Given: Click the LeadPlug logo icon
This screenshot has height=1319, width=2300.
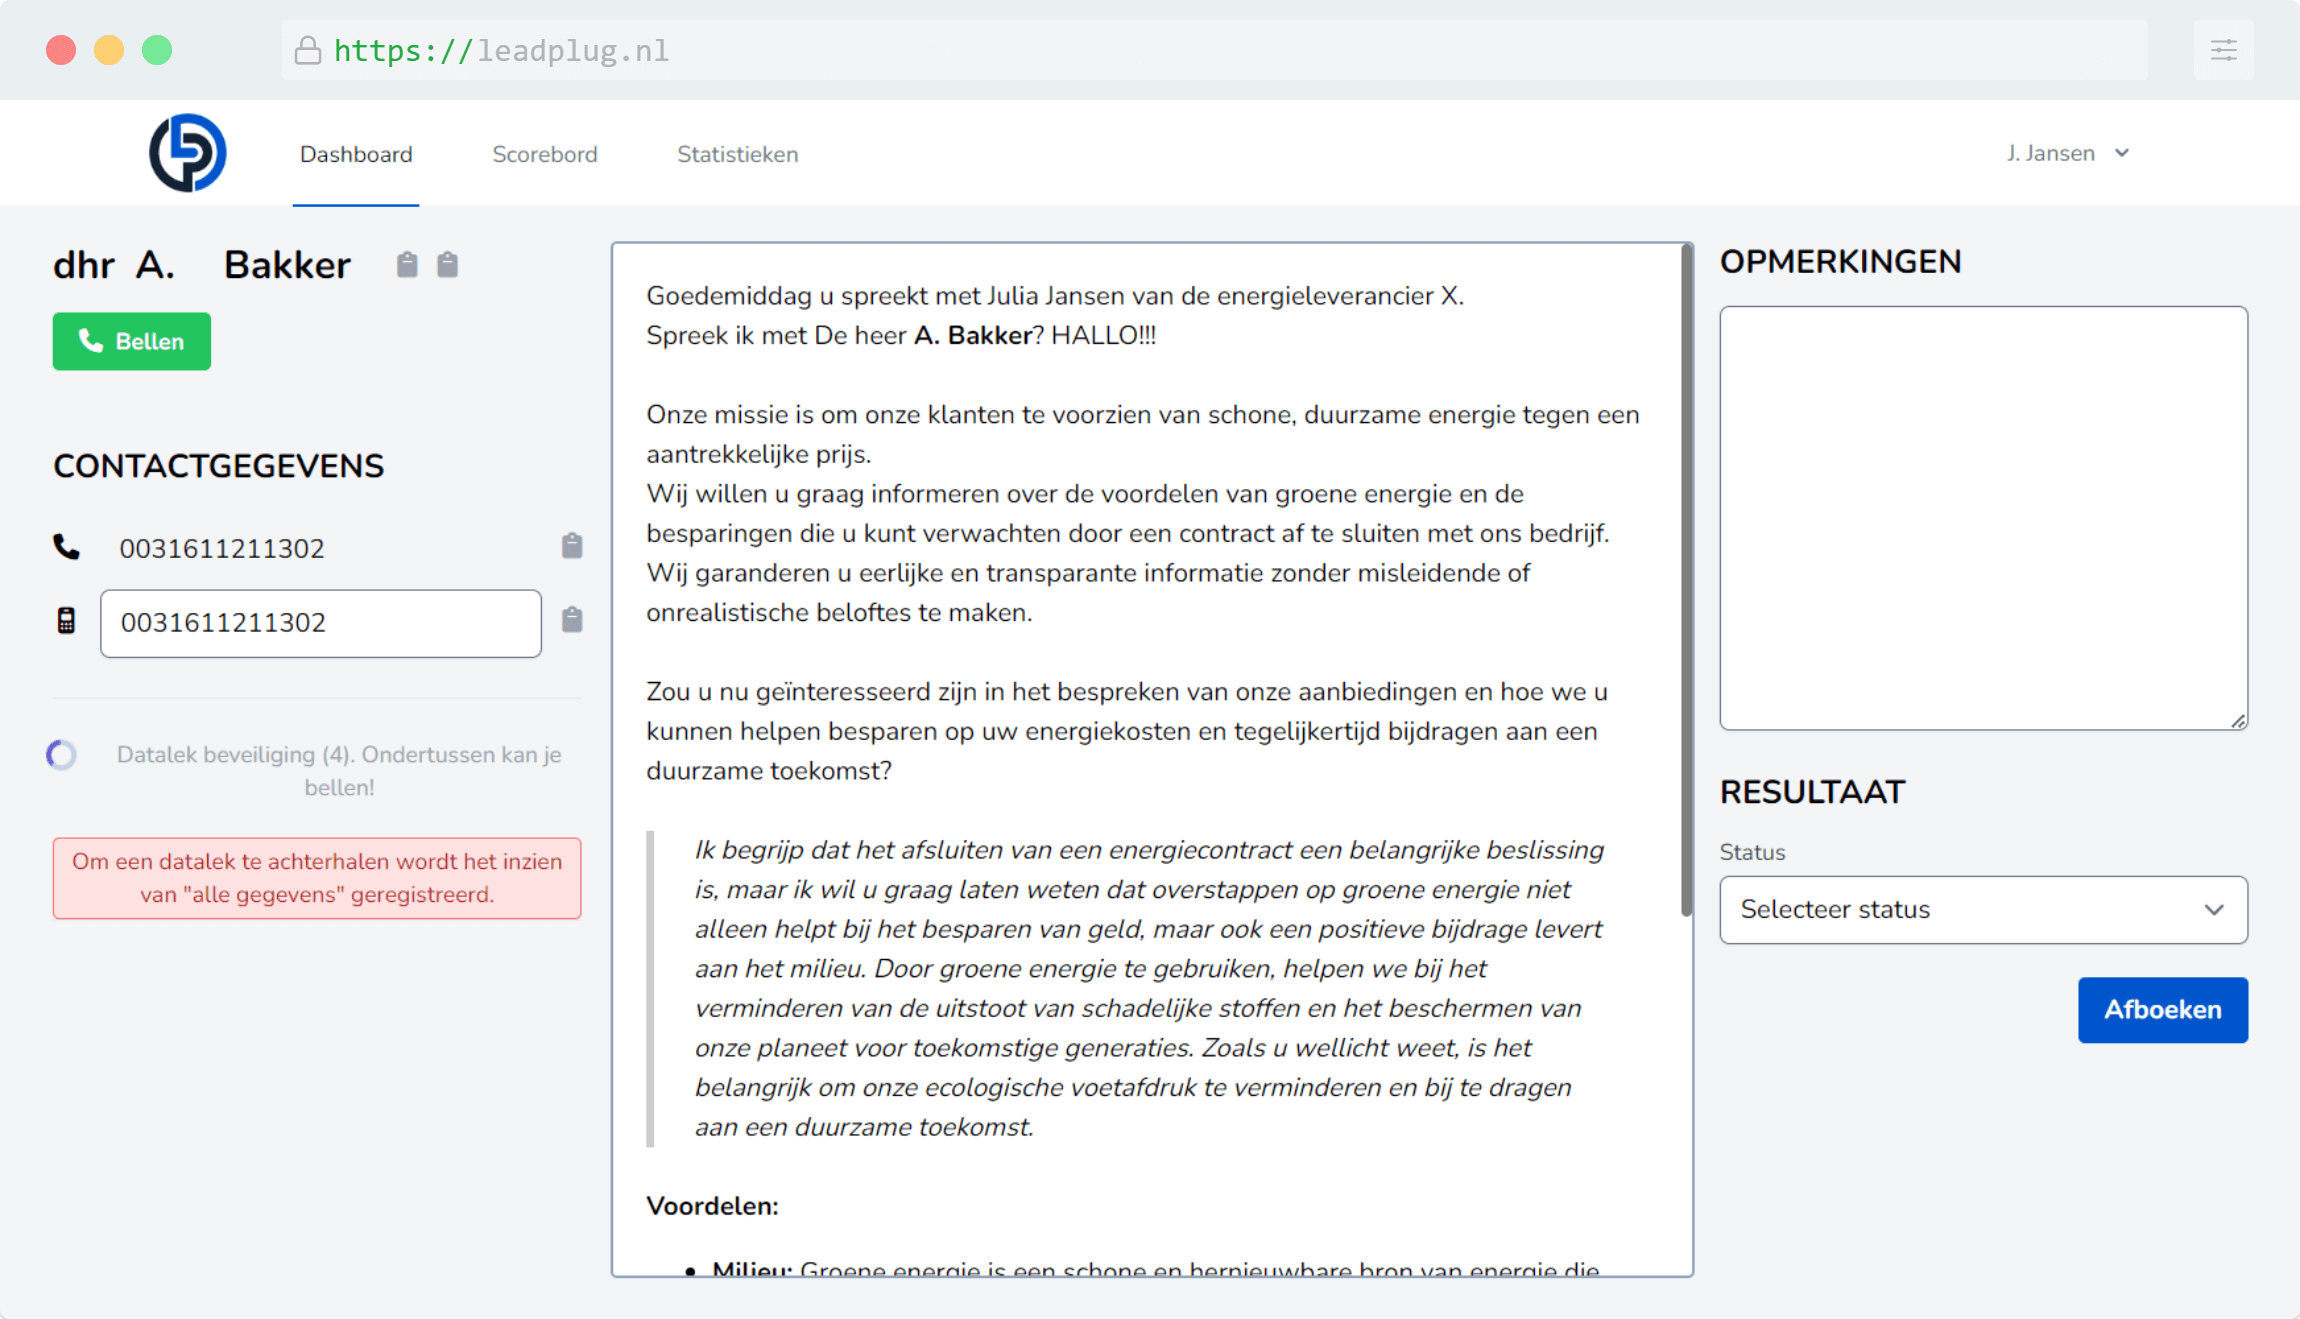Looking at the screenshot, I should (x=188, y=153).
